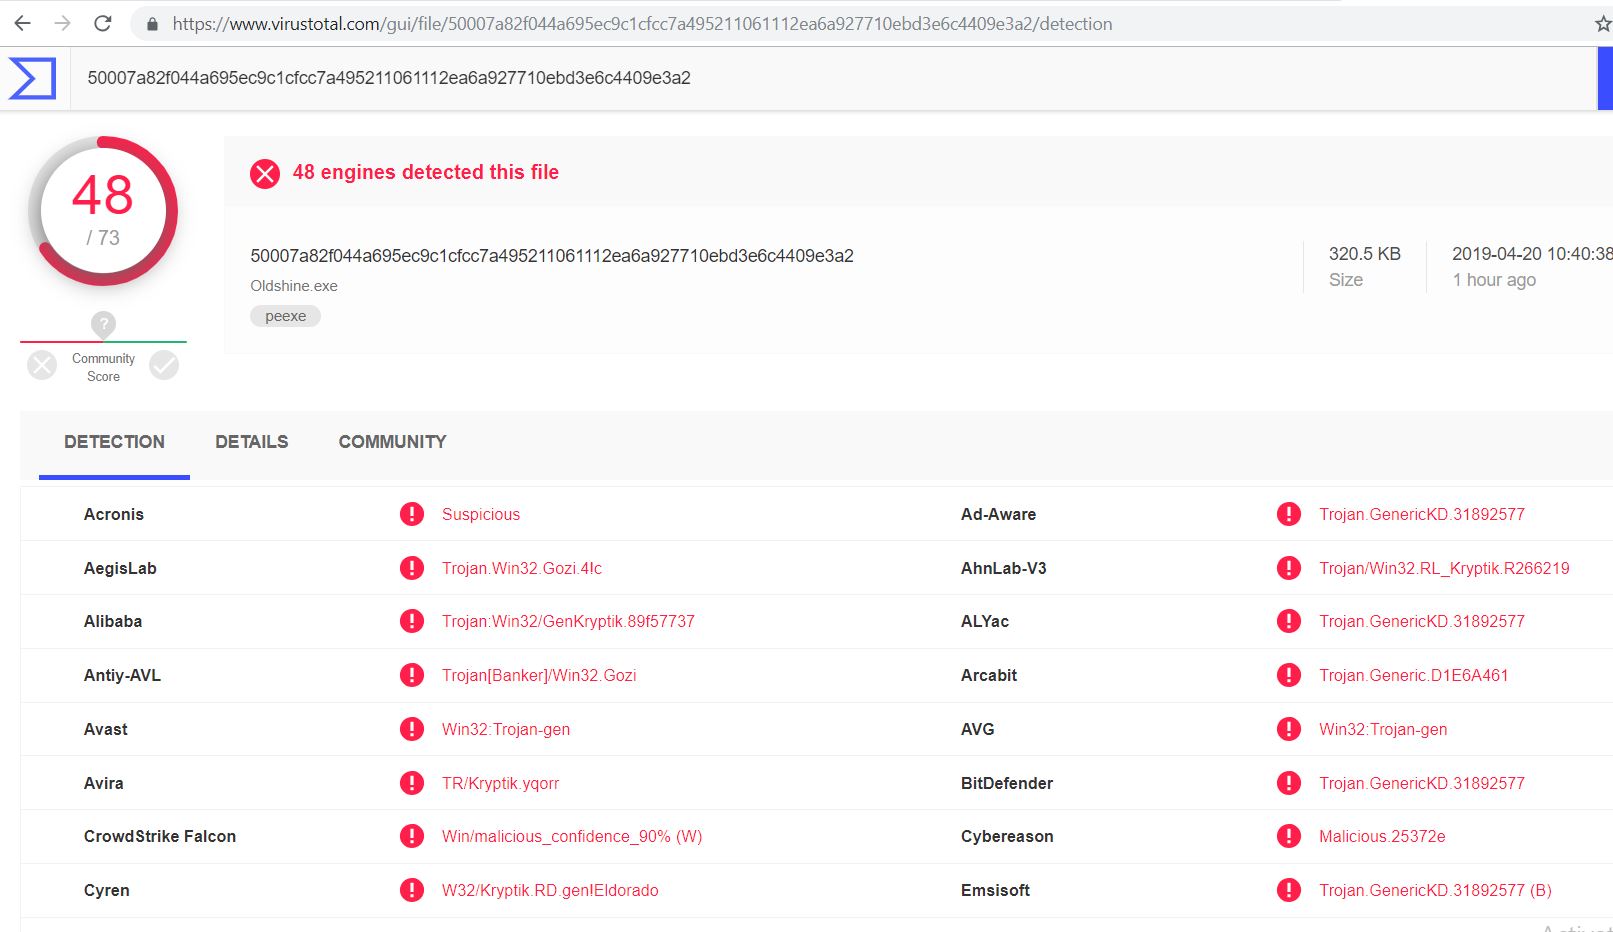
Task: Select 'W32/Kryptik.RD.gen!Eldorado' result
Action: pos(550,890)
